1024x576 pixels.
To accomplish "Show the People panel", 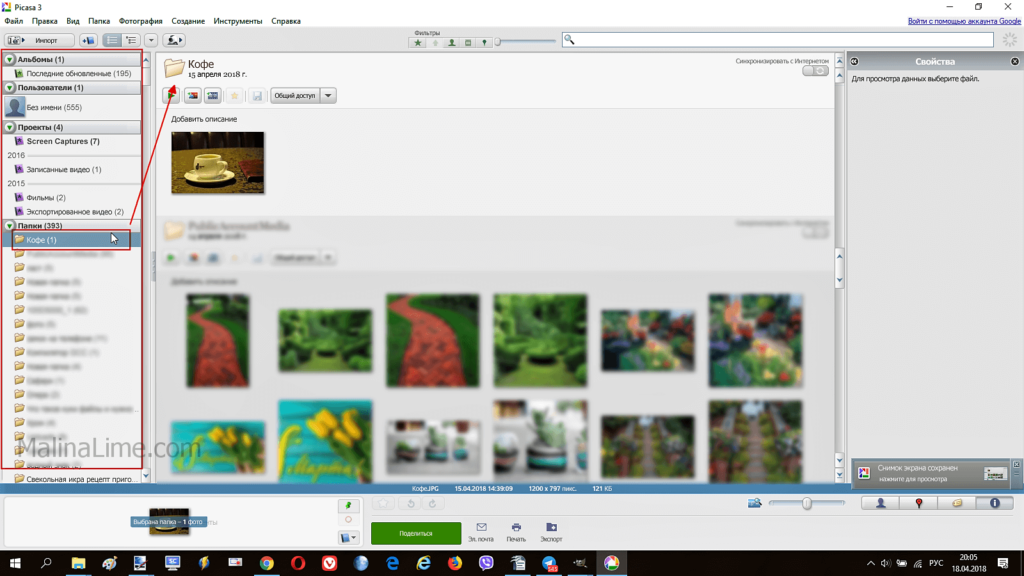I will 881,503.
